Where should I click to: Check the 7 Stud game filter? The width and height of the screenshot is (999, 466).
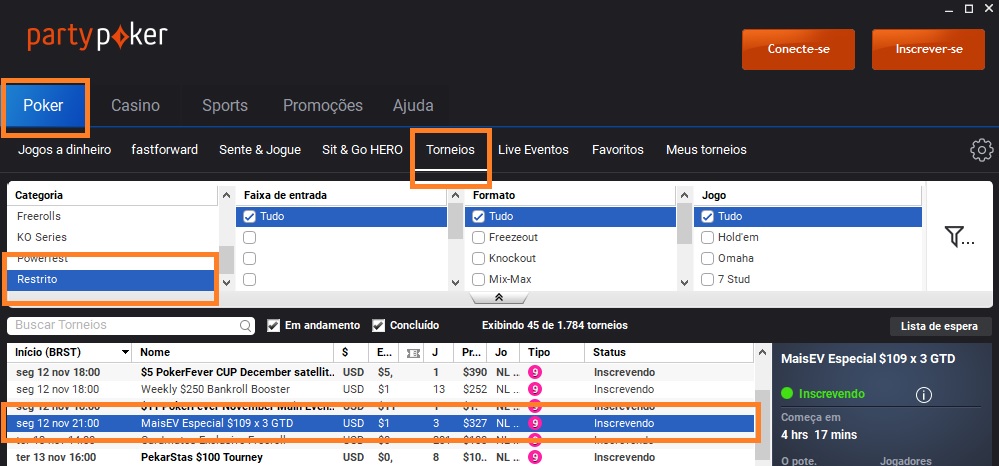(x=707, y=279)
